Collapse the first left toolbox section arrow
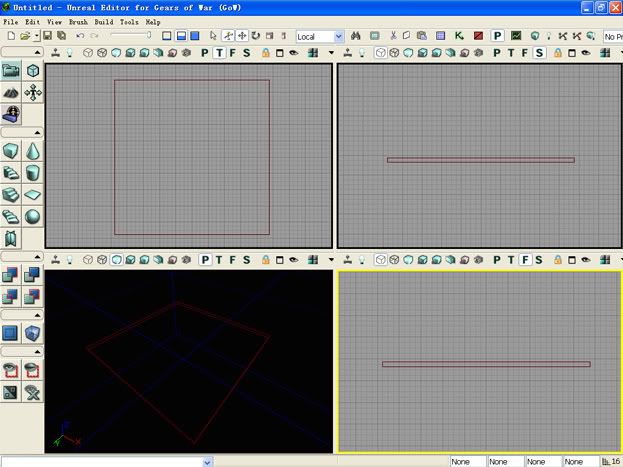Viewport: 623px width, 467px height. coord(38,52)
